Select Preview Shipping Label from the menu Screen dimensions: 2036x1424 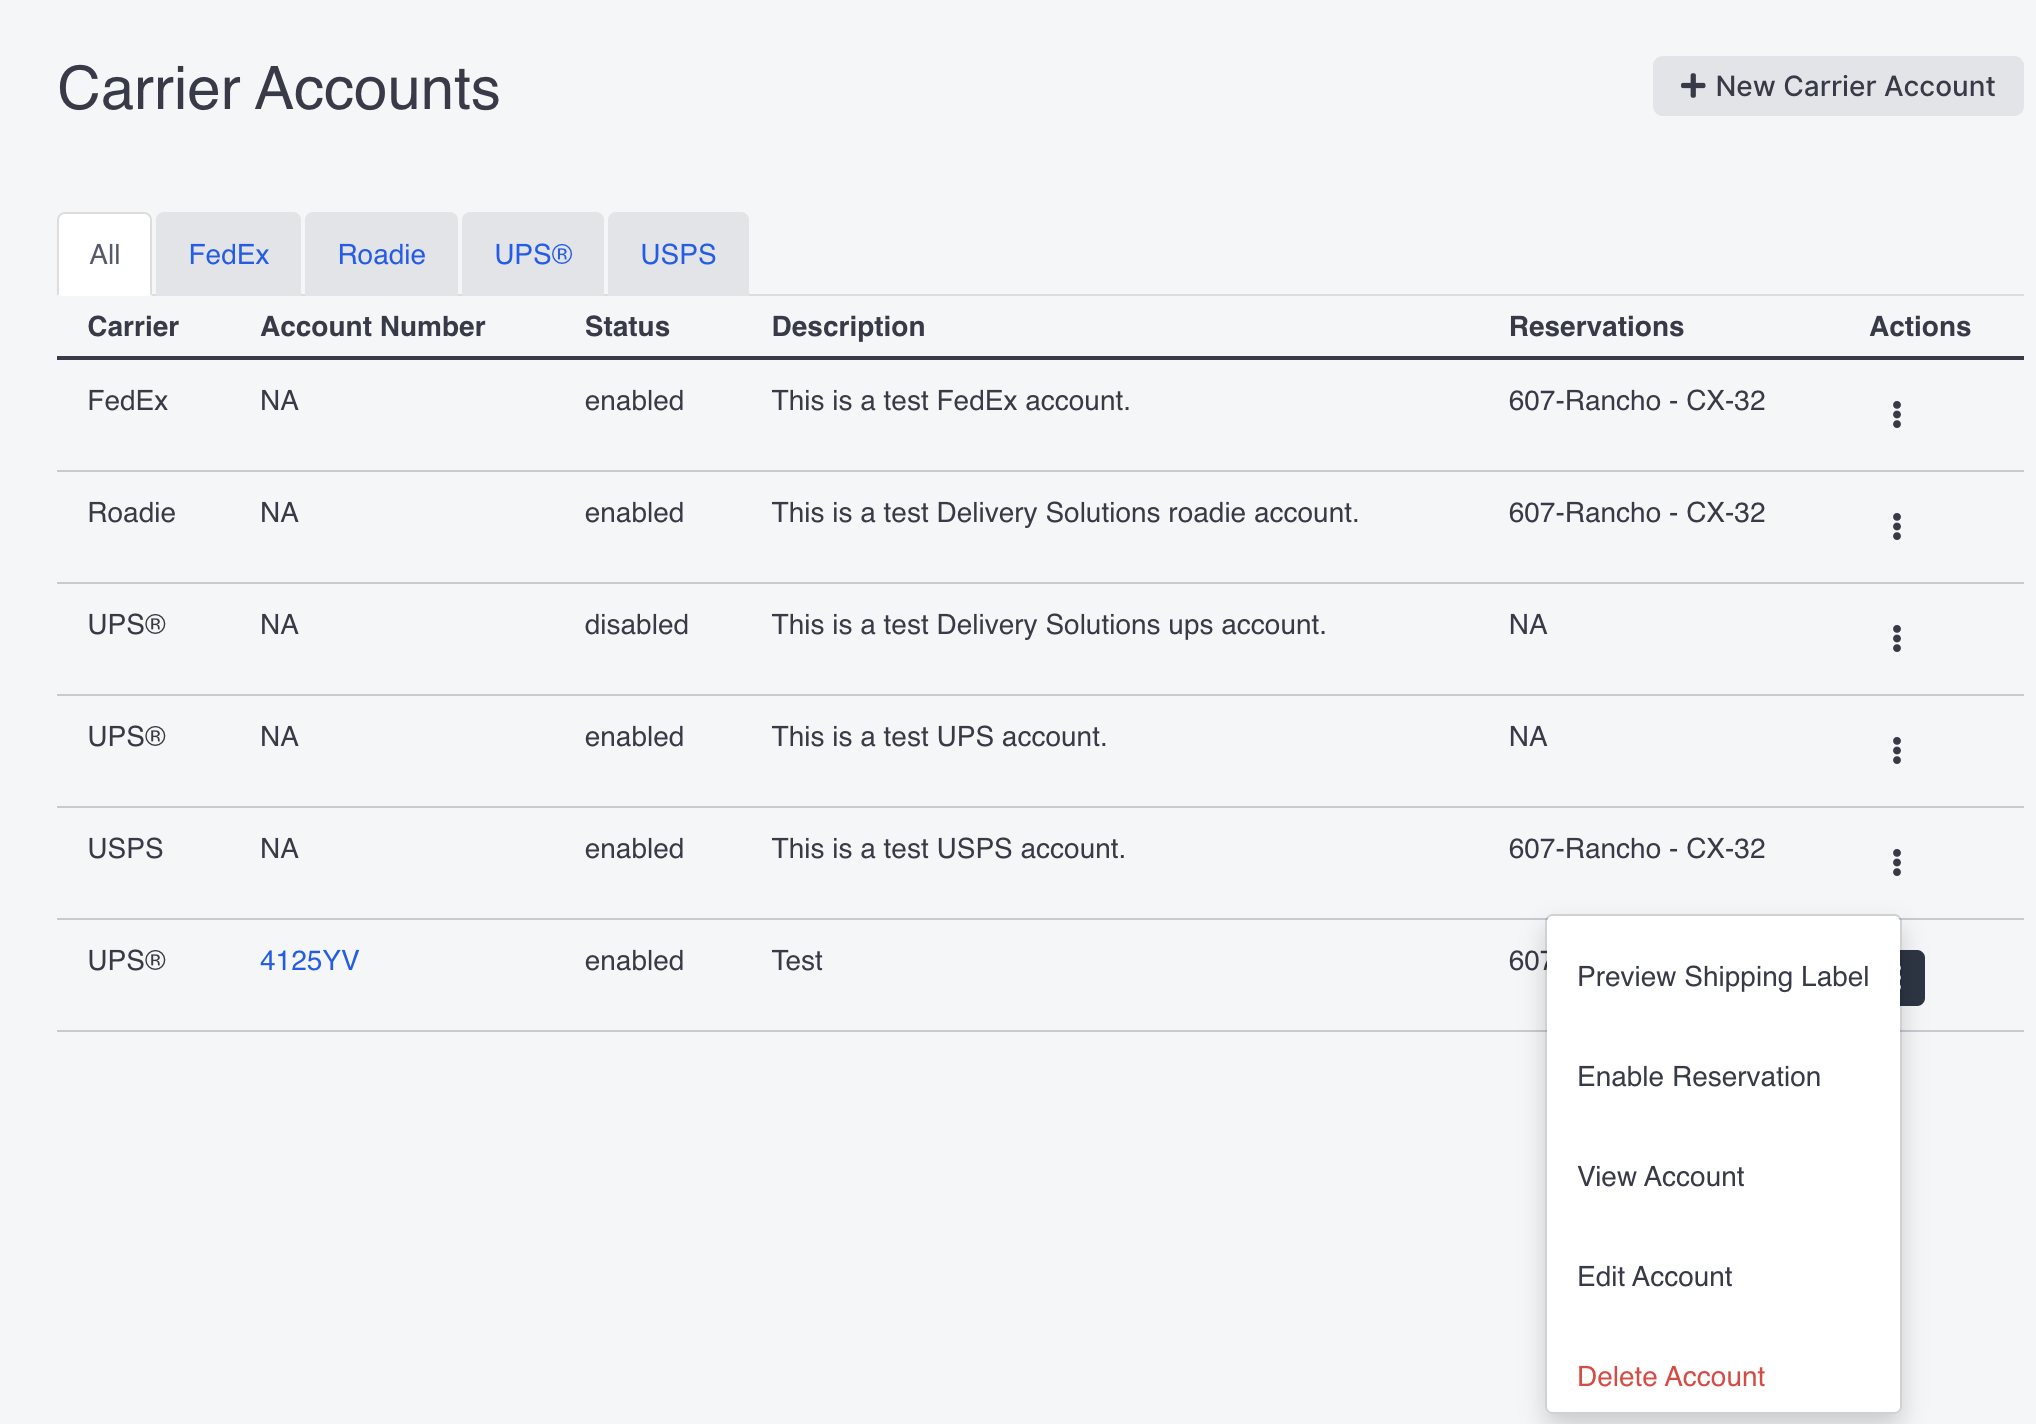pyautogui.click(x=1723, y=976)
